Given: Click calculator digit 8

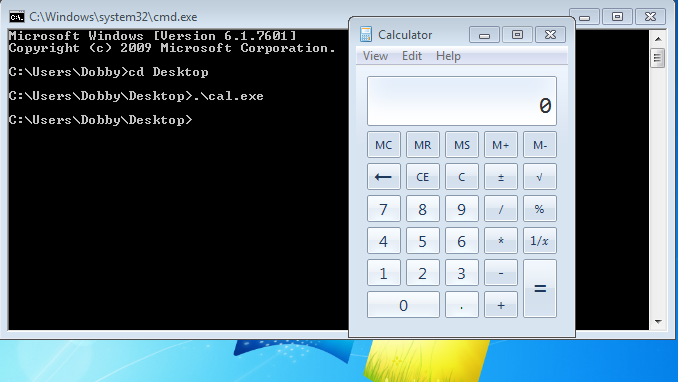Looking at the screenshot, I should pos(422,209).
